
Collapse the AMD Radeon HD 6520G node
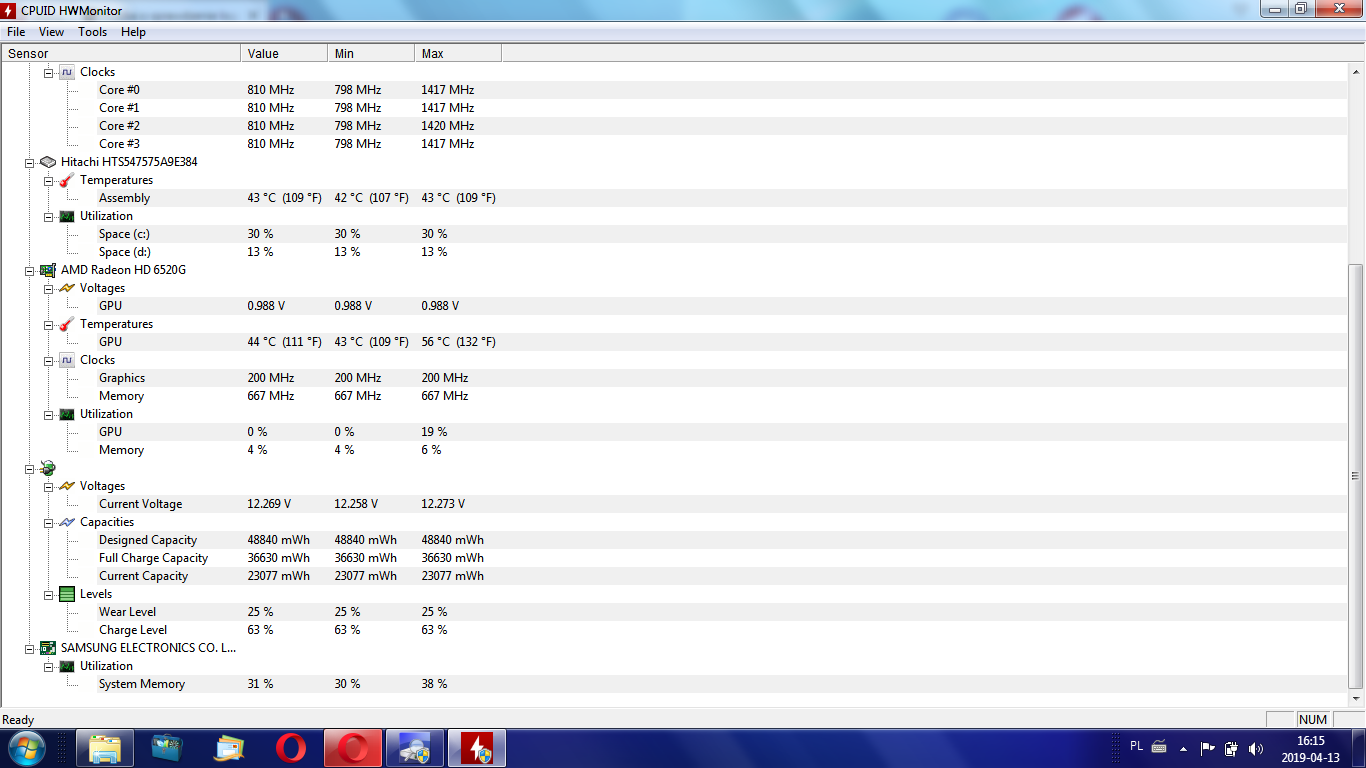click(29, 270)
